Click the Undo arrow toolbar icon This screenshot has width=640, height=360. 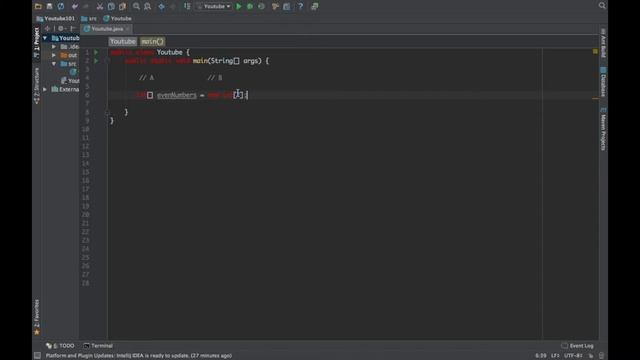pos(75,7)
